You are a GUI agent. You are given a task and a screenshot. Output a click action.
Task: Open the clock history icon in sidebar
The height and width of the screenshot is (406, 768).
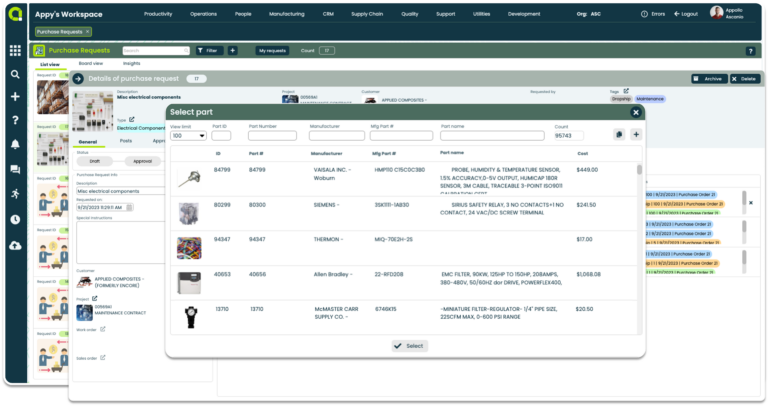click(x=15, y=219)
